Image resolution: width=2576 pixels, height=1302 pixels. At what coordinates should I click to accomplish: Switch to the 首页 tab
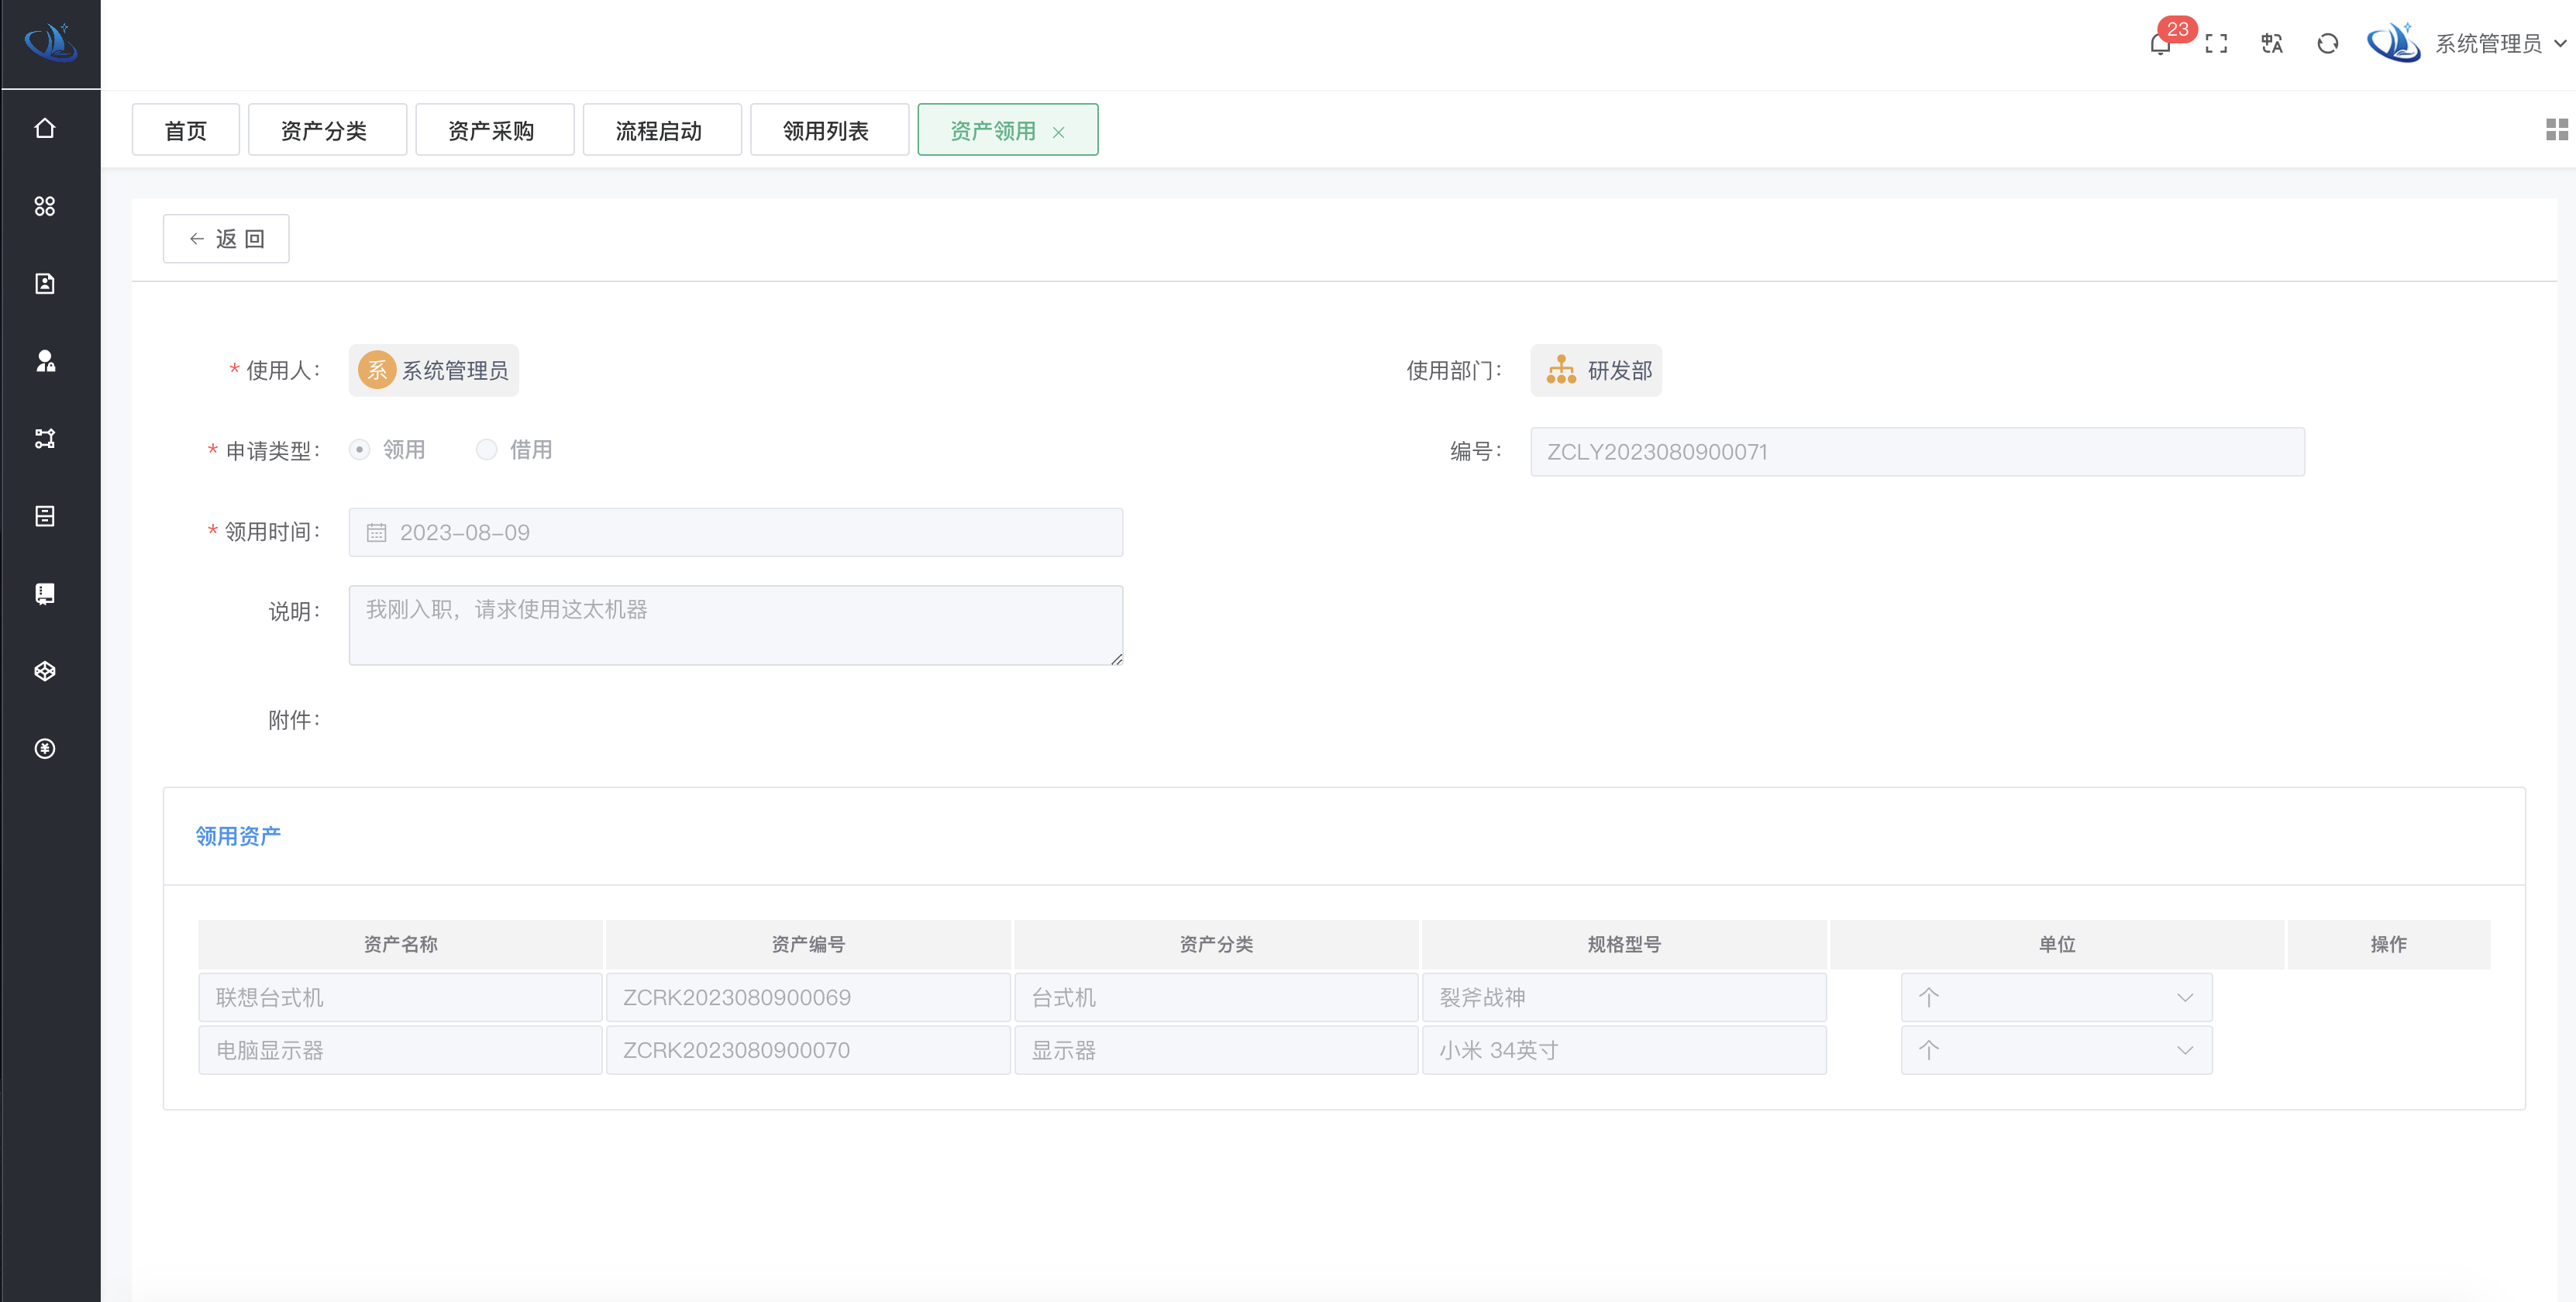(x=186, y=130)
